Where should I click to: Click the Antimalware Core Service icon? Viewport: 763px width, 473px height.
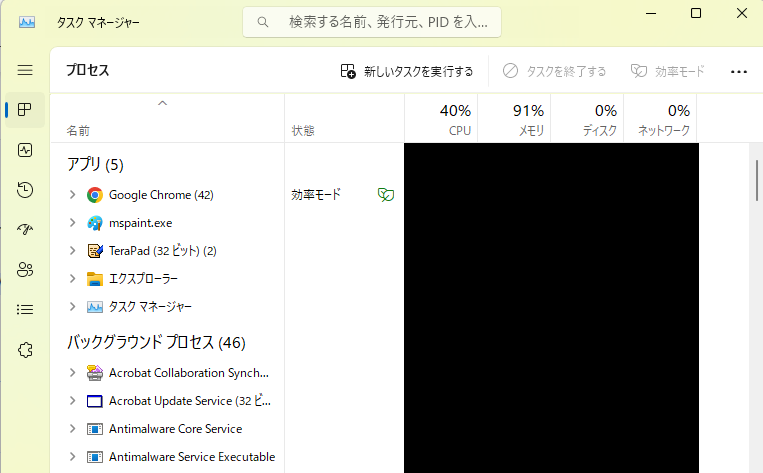[x=95, y=429]
